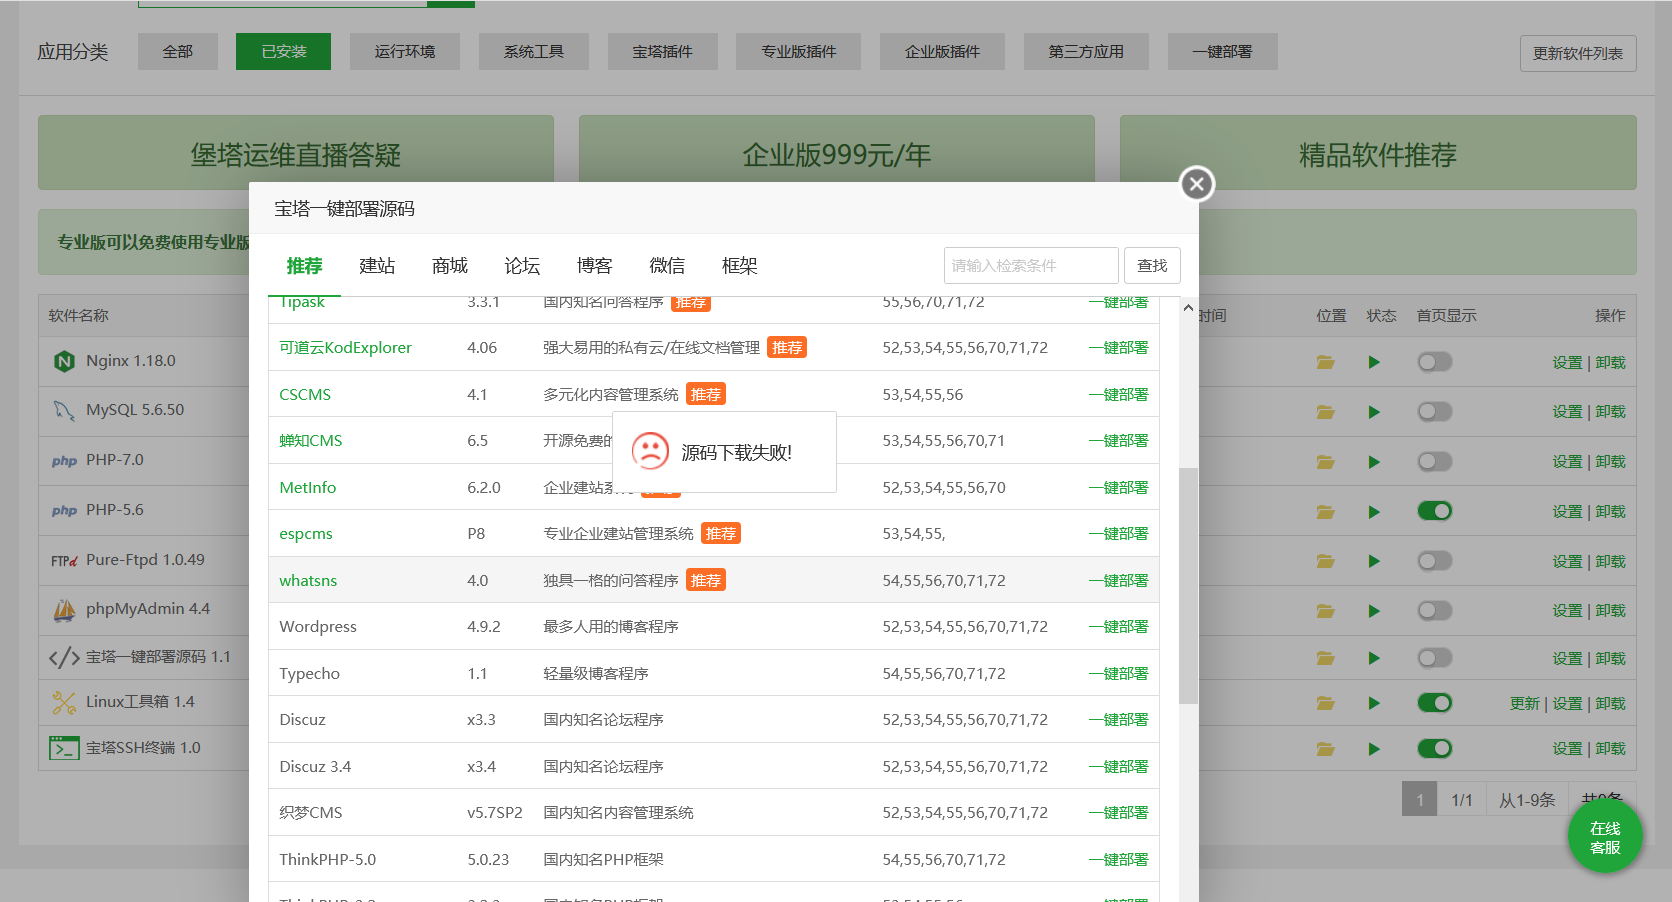Image resolution: width=1672 pixels, height=902 pixels.
Task: Switch to the 博客 tab in dialog
Action: tap(594, 266)
